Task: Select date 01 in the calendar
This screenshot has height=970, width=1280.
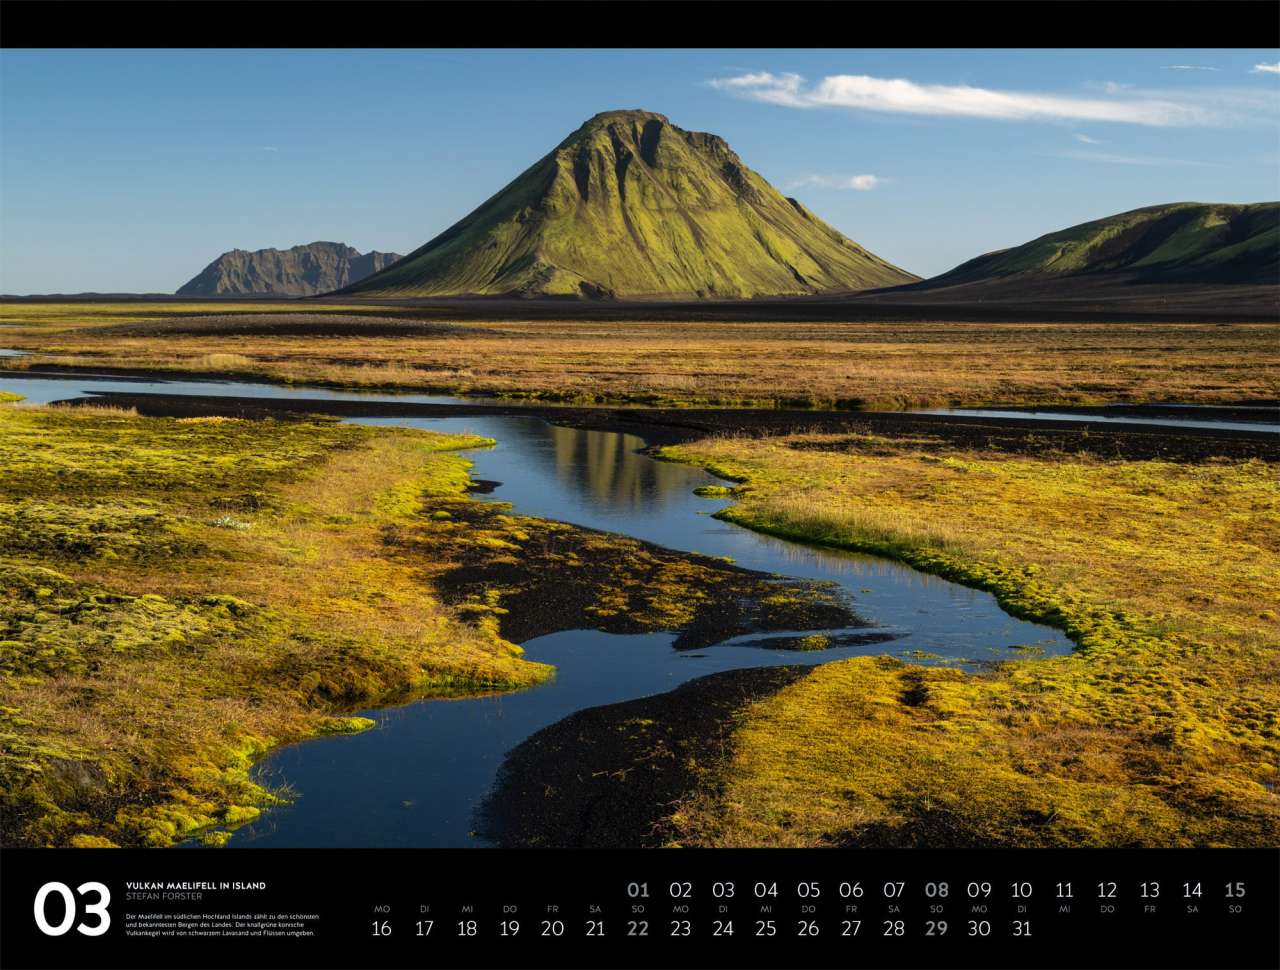Action: point(638,890)
